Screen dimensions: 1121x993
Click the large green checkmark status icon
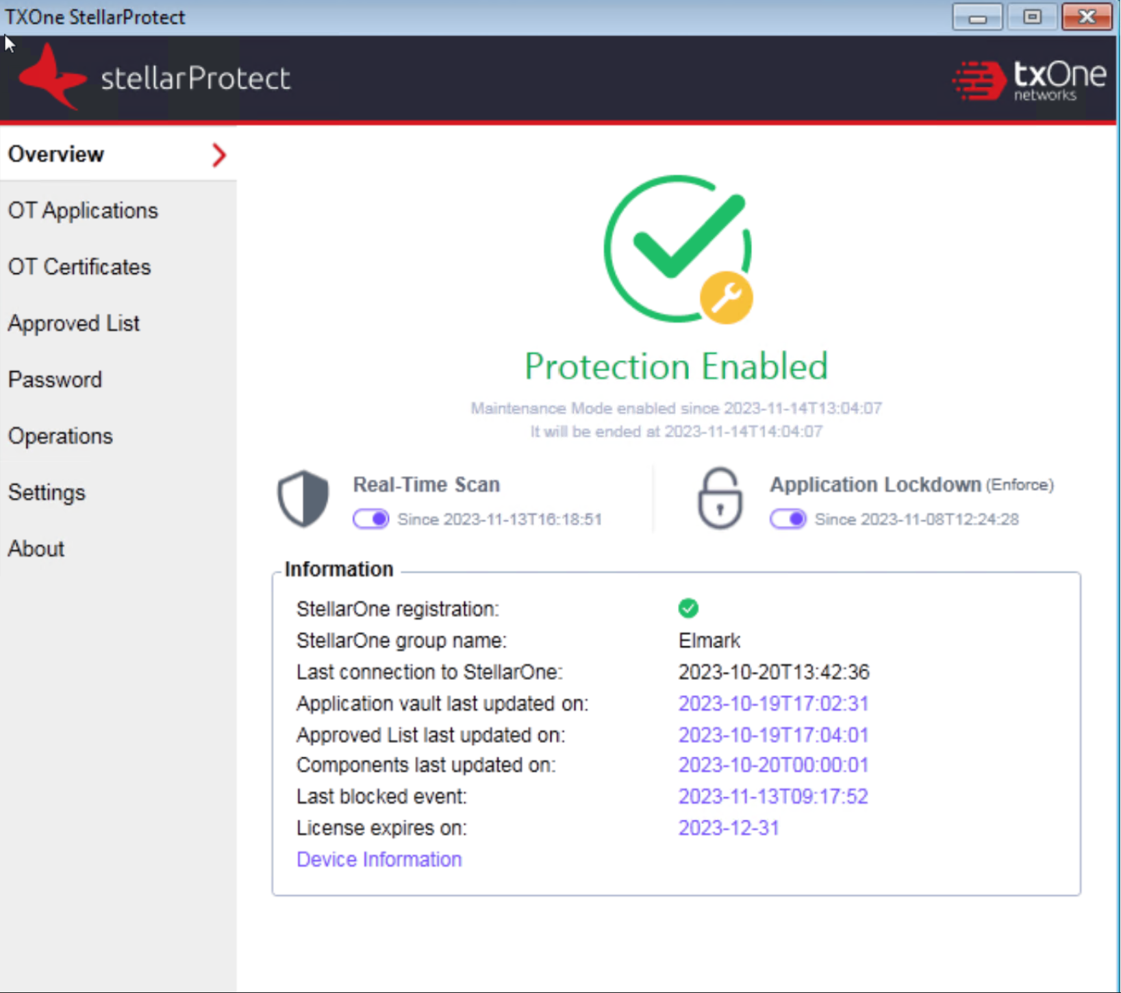677,248
